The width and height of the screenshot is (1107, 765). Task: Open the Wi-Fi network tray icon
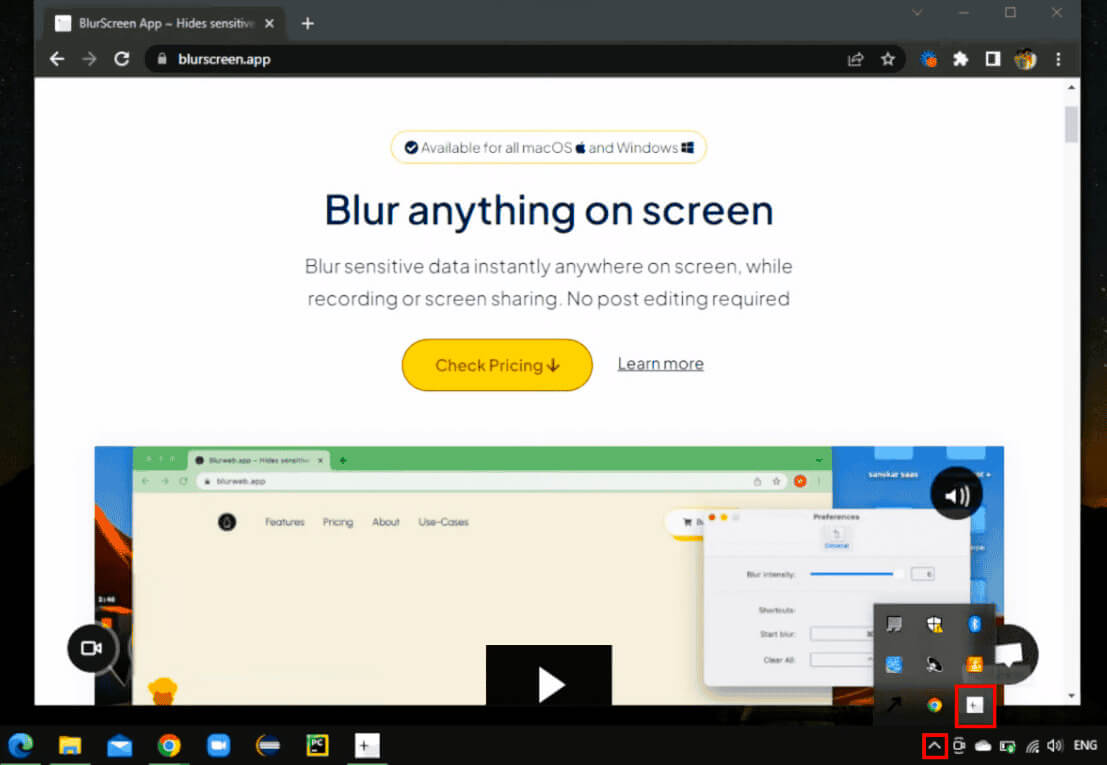pos(1032,746)
